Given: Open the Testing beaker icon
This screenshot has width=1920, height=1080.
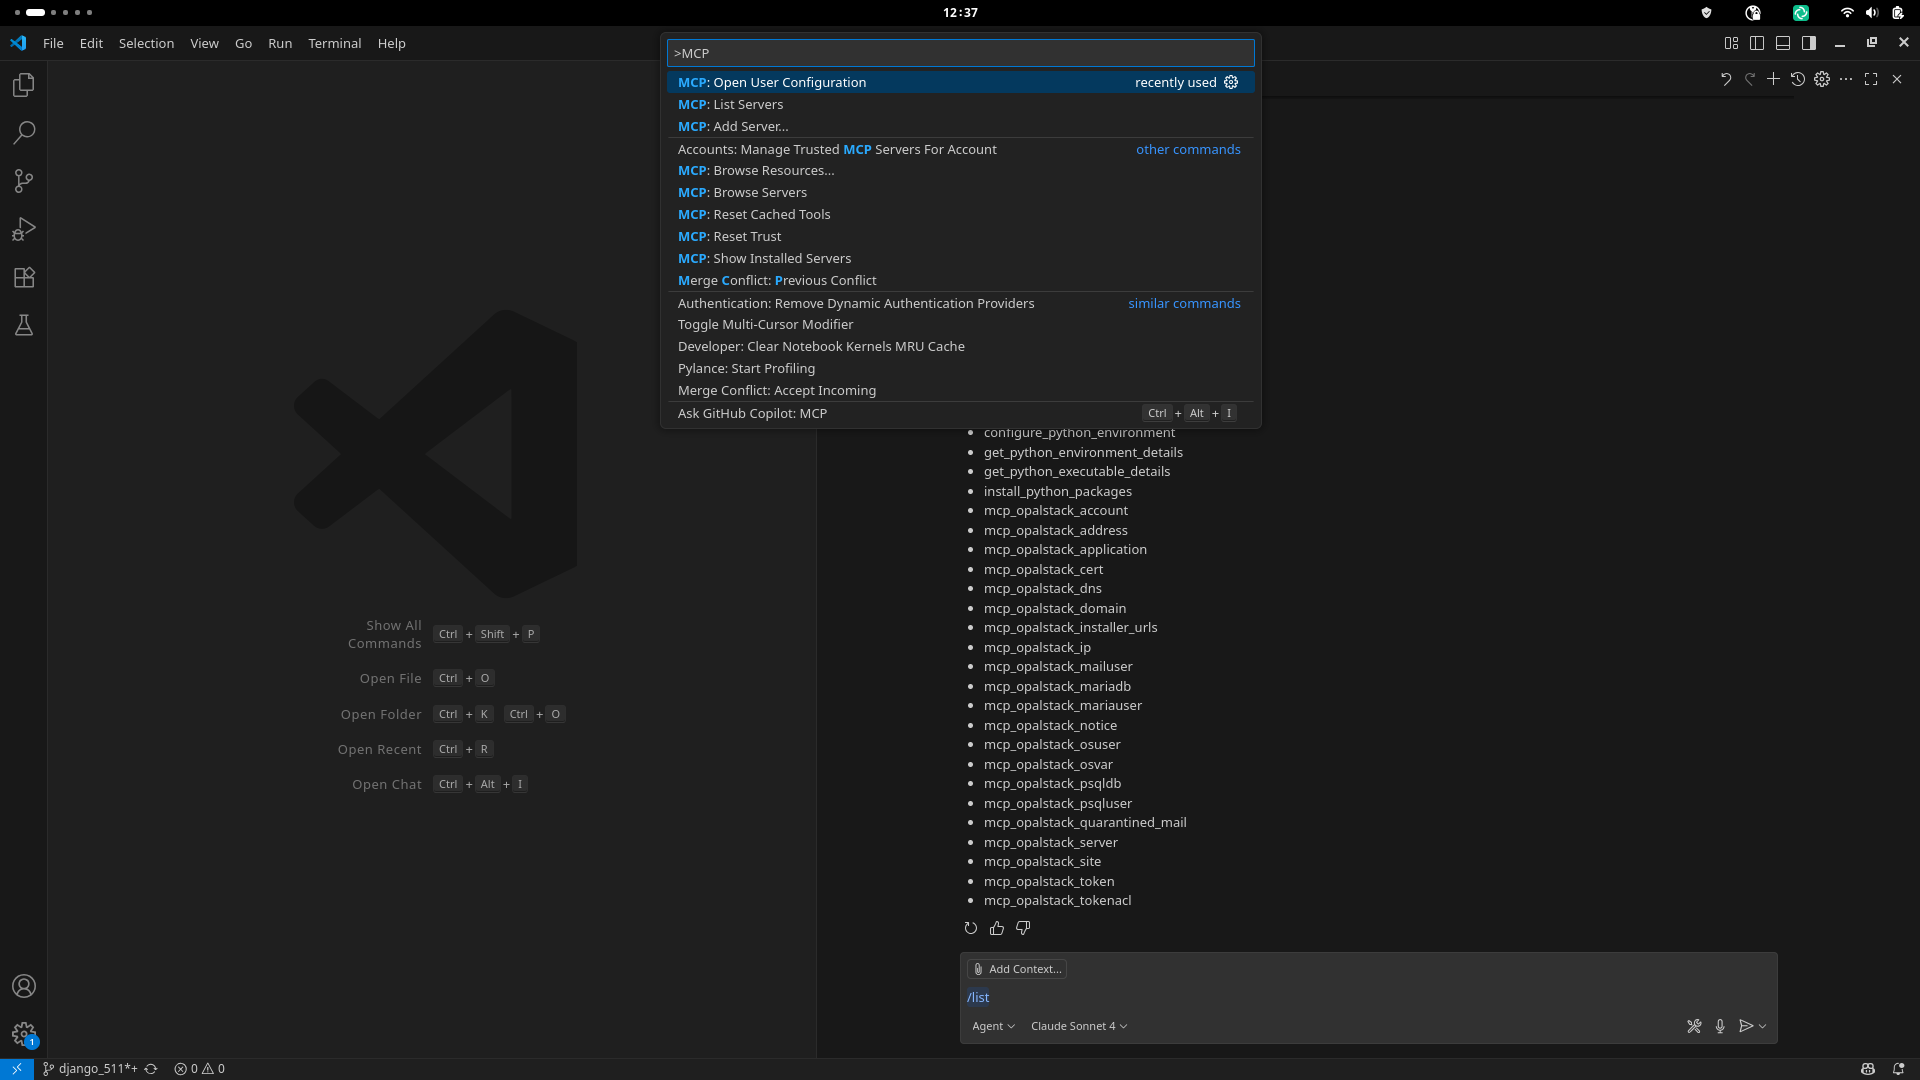Looking at the screenshot, I should 23,325.
